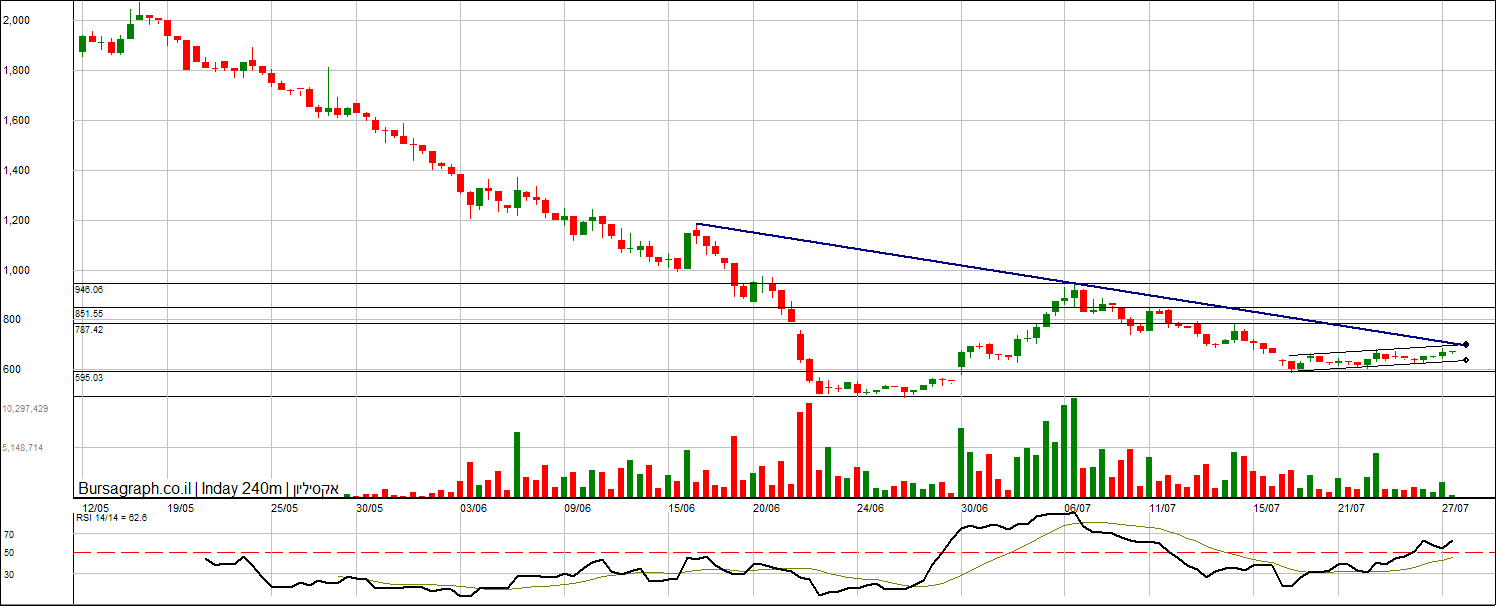Select the blue descending trendline
1496x606 pixels.
coord(1080,284)
